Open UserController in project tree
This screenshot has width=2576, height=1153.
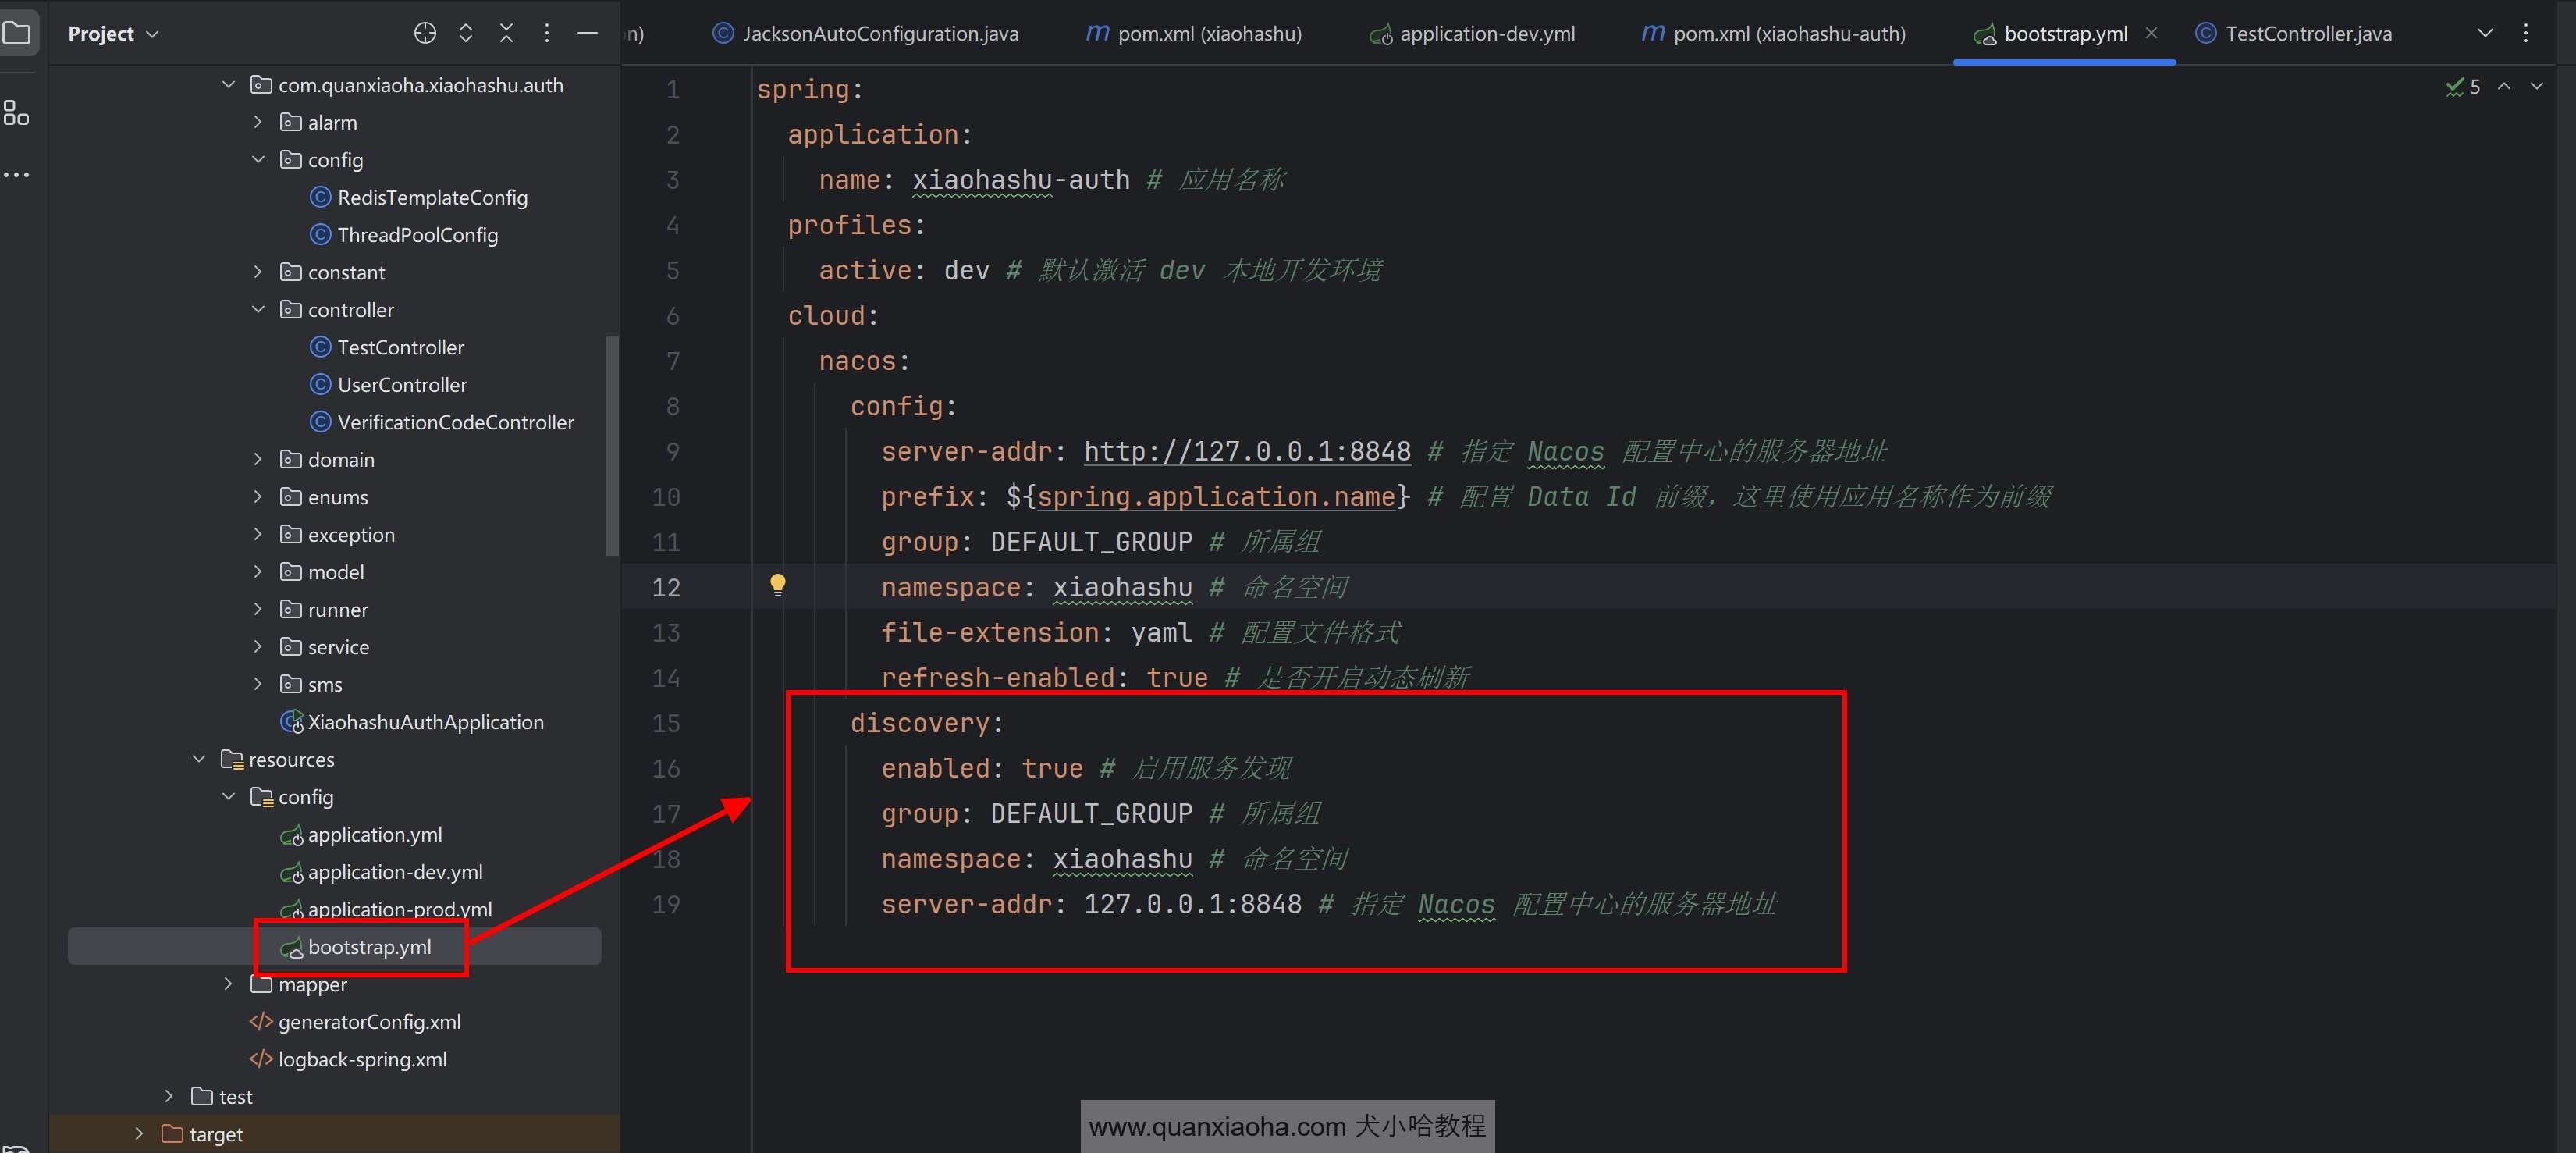(x=402, y=385)
